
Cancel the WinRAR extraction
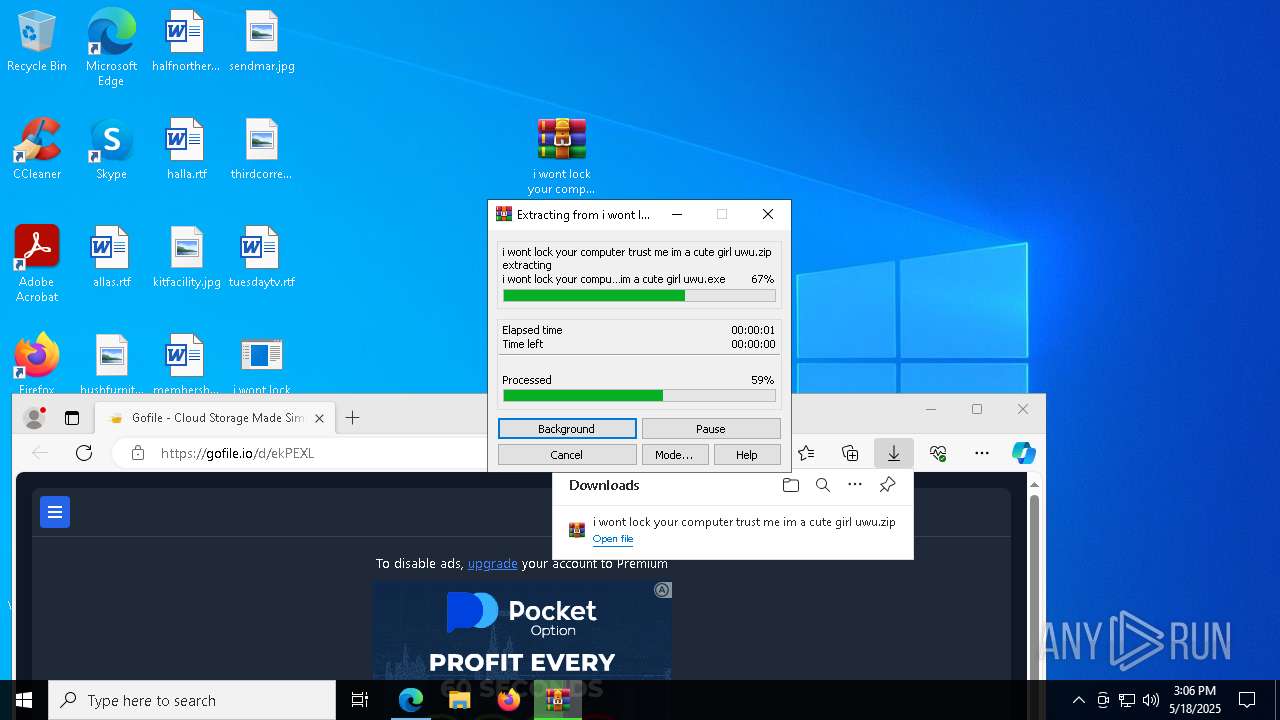pos(567,455)
